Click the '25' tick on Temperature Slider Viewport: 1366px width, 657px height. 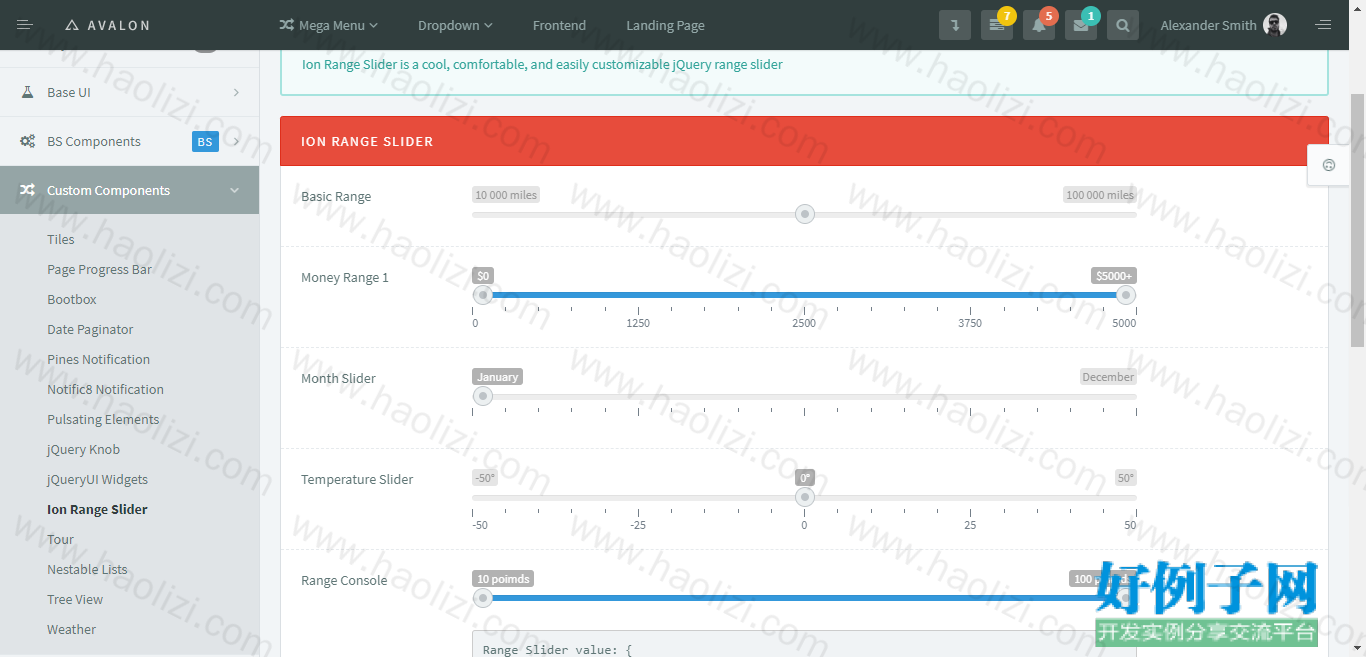(x=970, y=525)
